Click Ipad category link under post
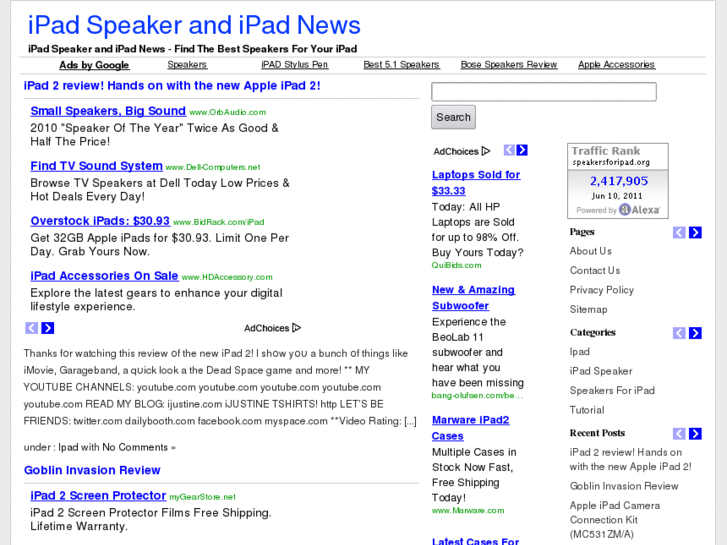The width and height of the screenshot is (727, 545). 68,448
